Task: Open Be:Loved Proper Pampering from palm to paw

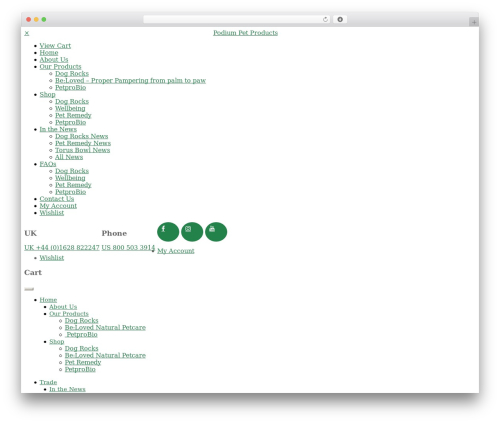Action: click(130, 81)
